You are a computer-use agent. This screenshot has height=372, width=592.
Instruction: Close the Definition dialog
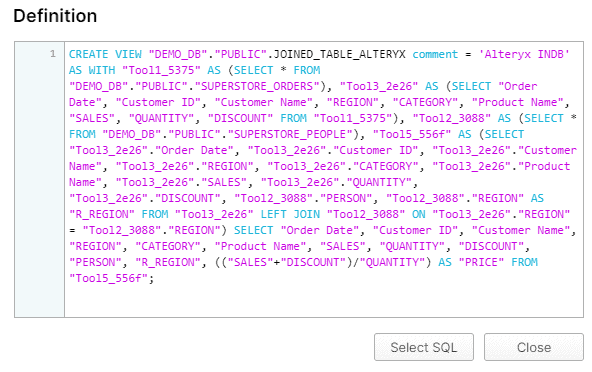coord(533,347)
